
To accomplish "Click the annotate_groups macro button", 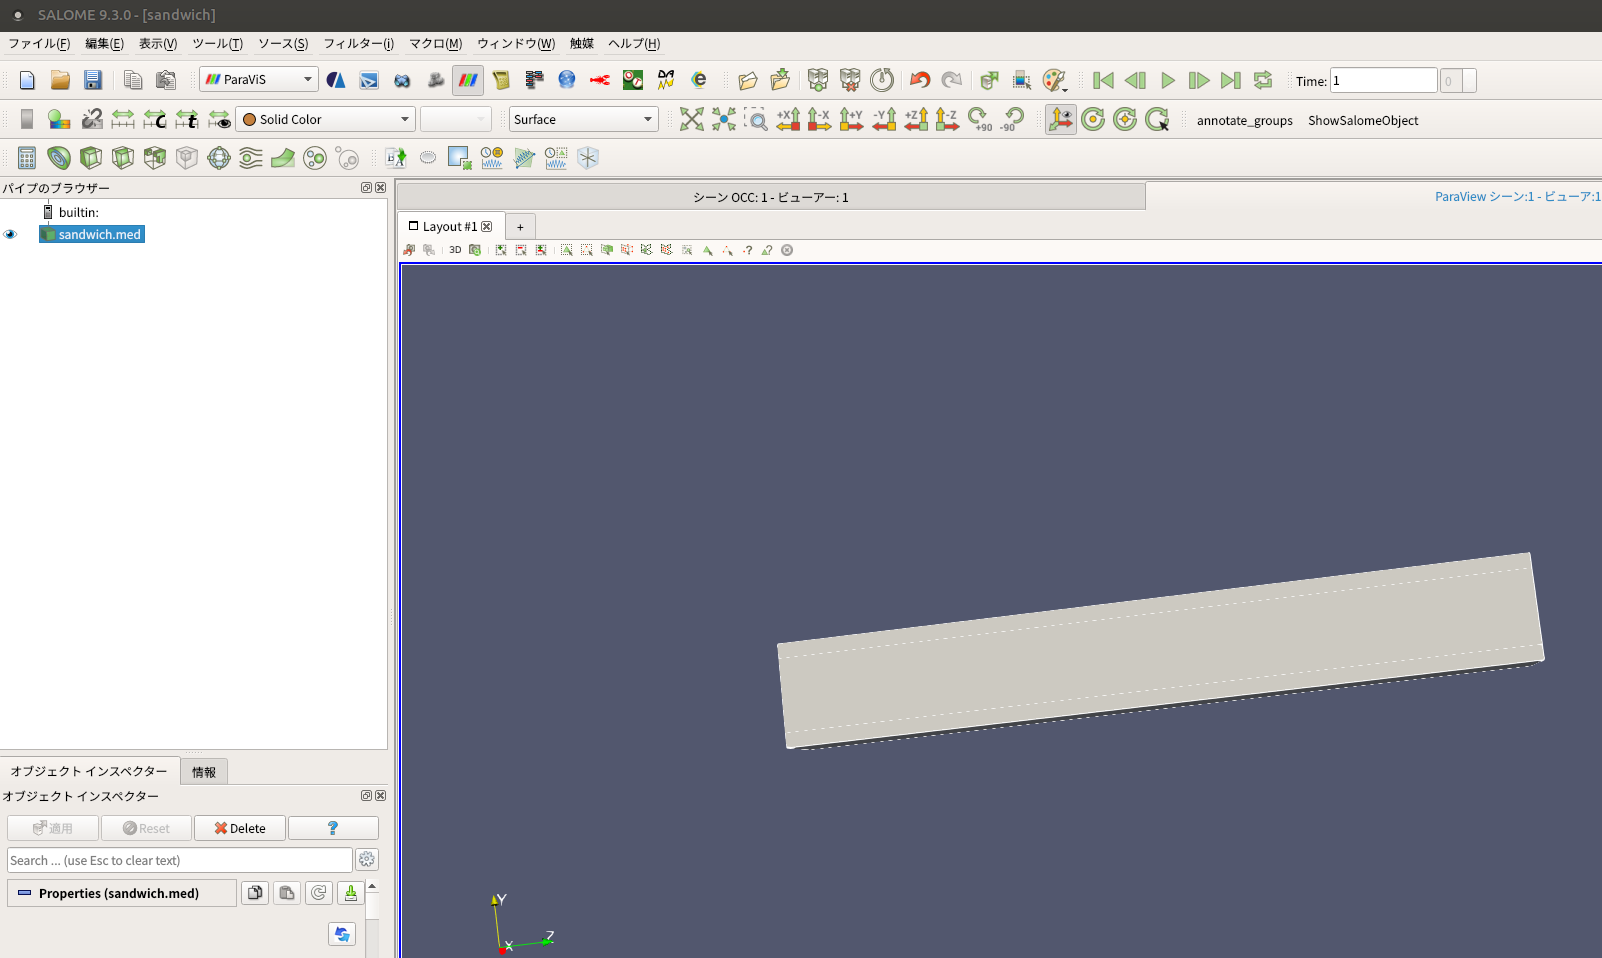I will (1244, 120).
